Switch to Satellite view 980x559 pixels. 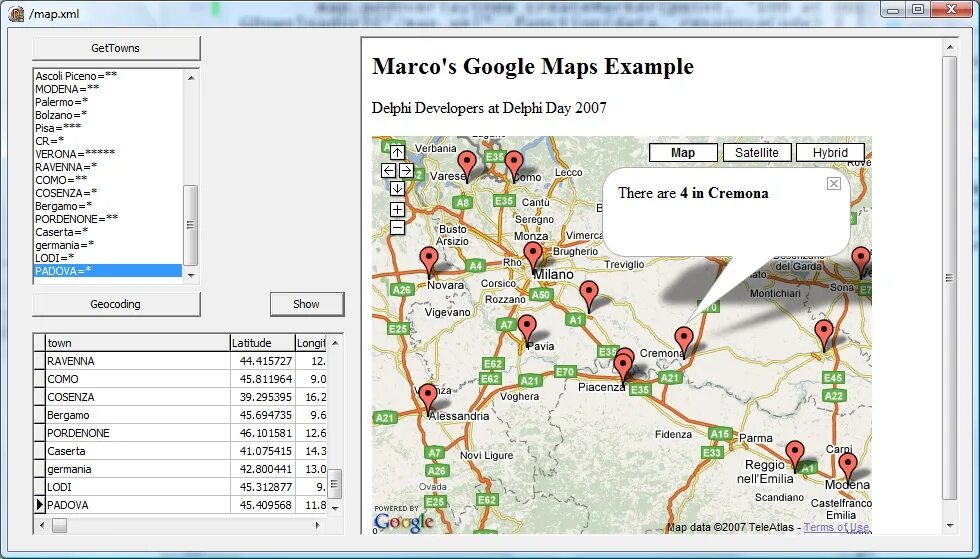[x=757, y=153]
